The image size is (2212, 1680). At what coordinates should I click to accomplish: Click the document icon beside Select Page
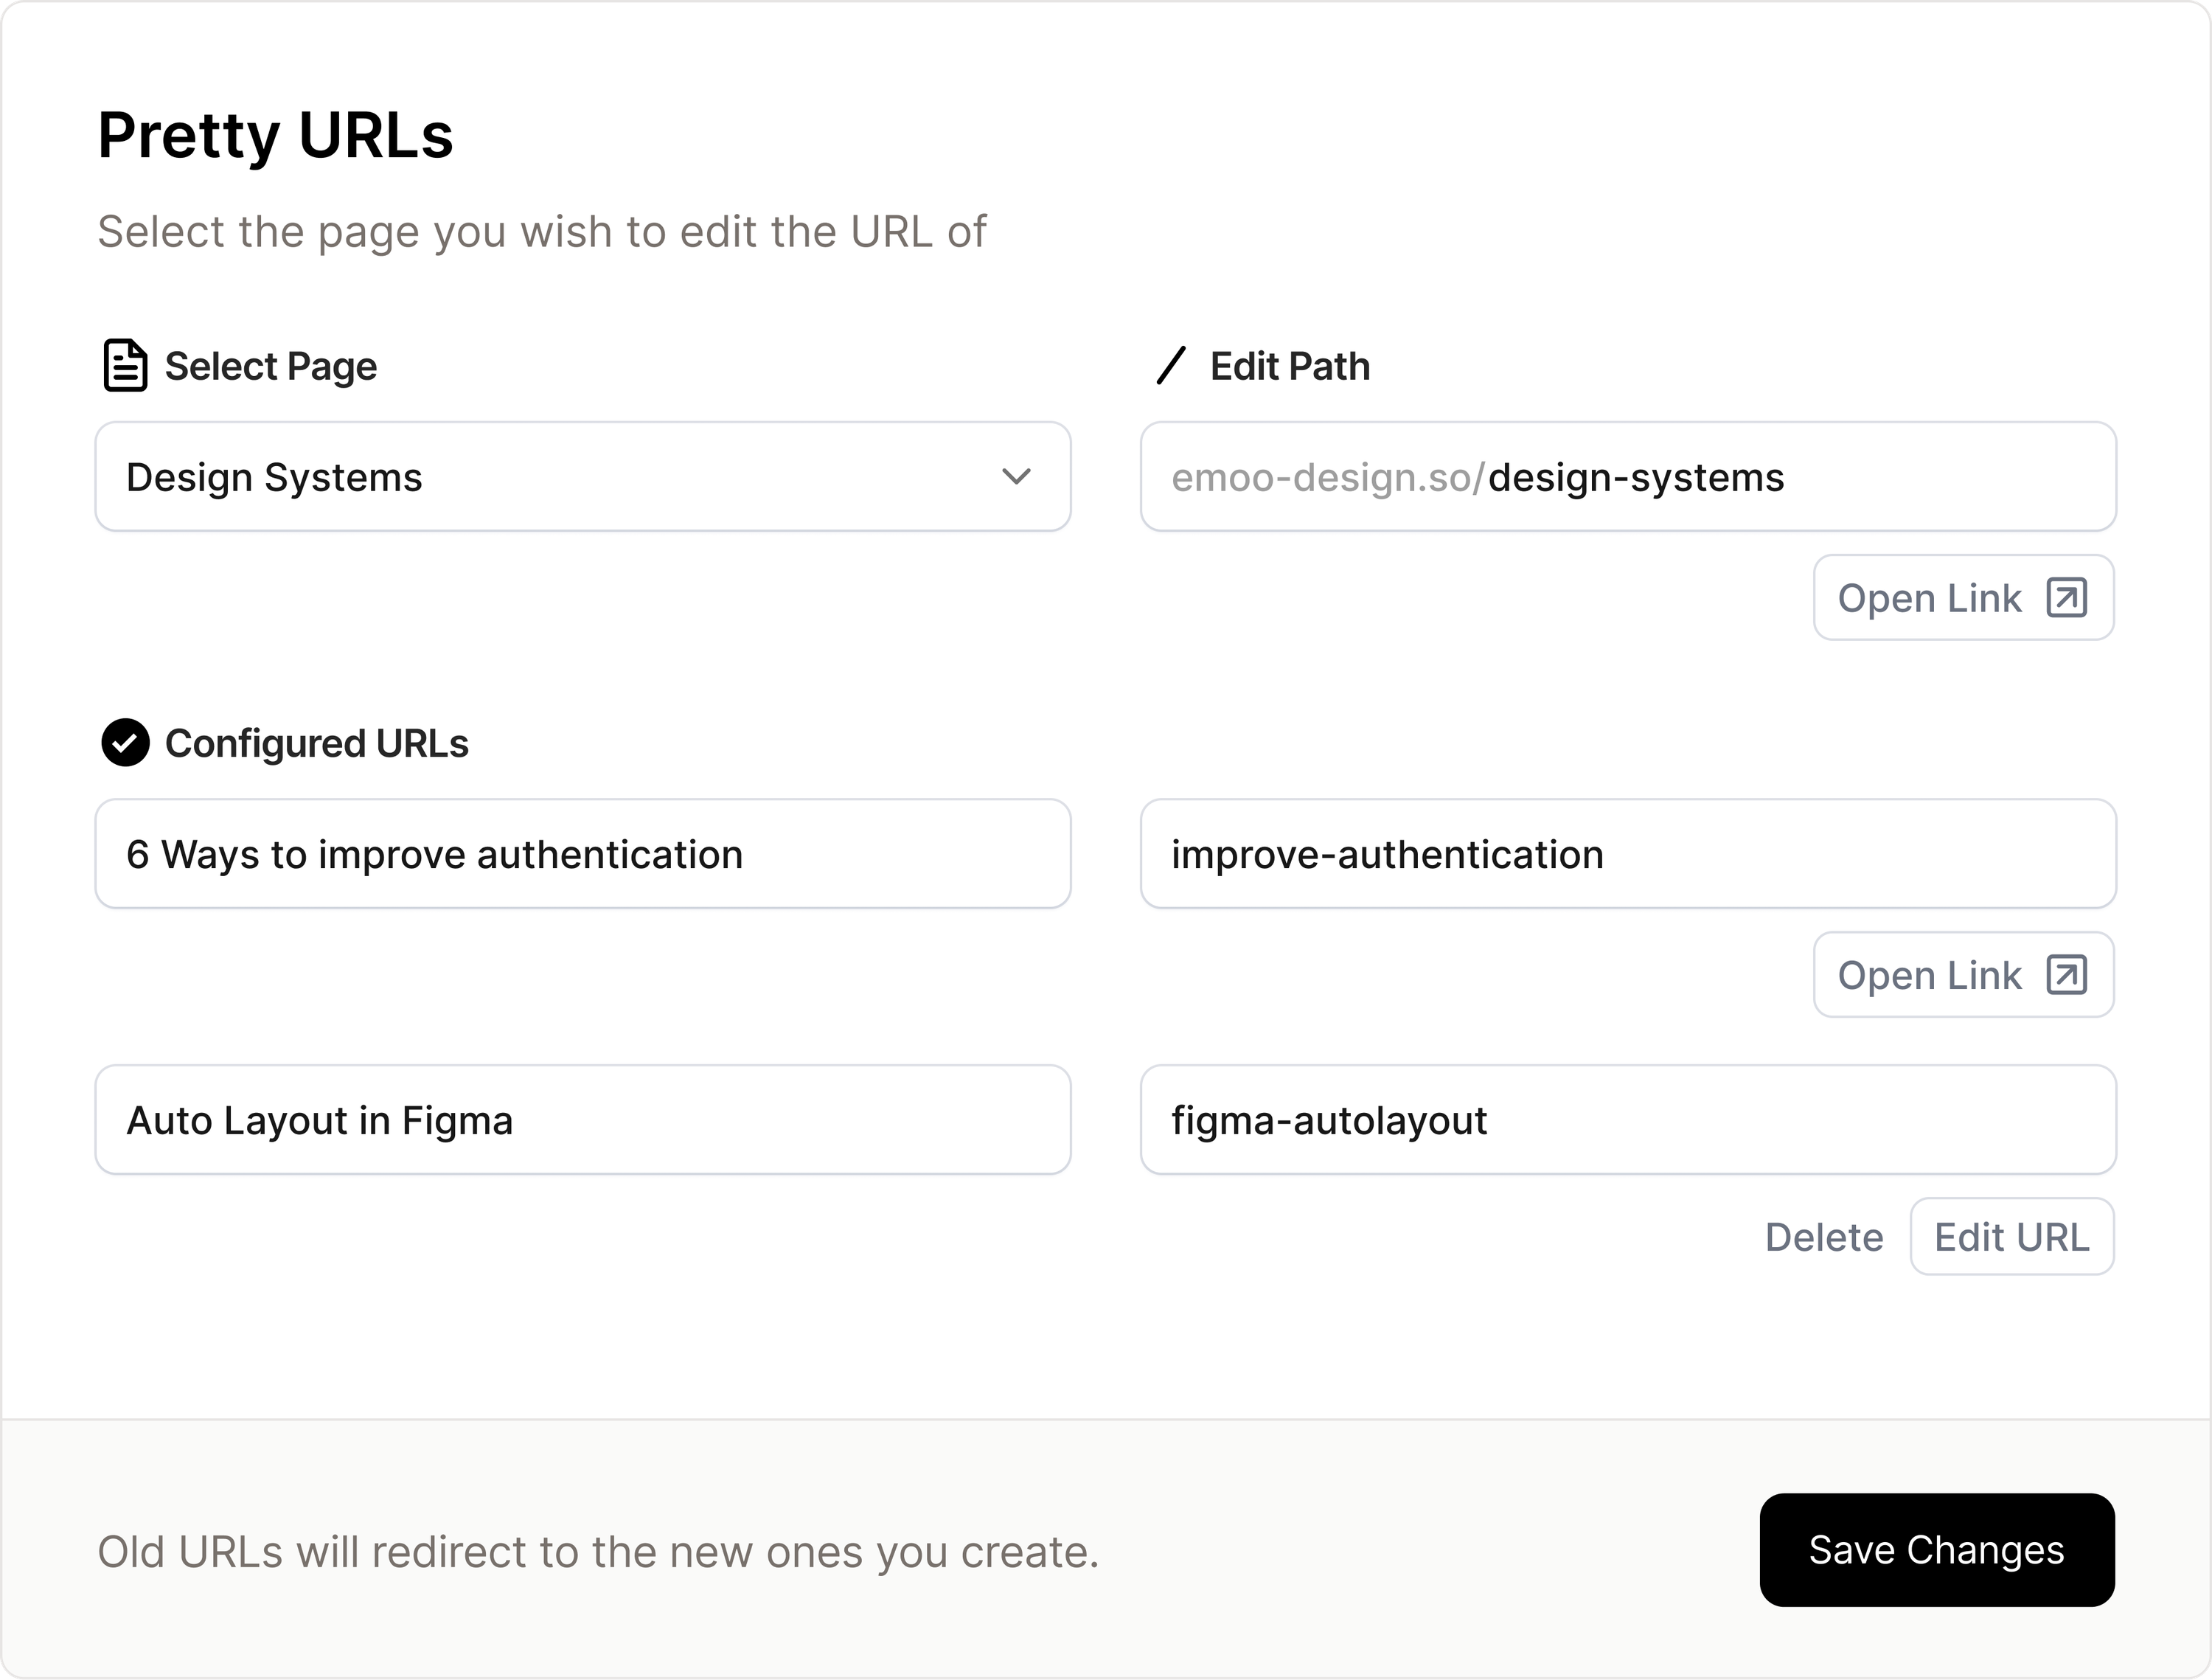pyautogui.click(x=125, y=365)
